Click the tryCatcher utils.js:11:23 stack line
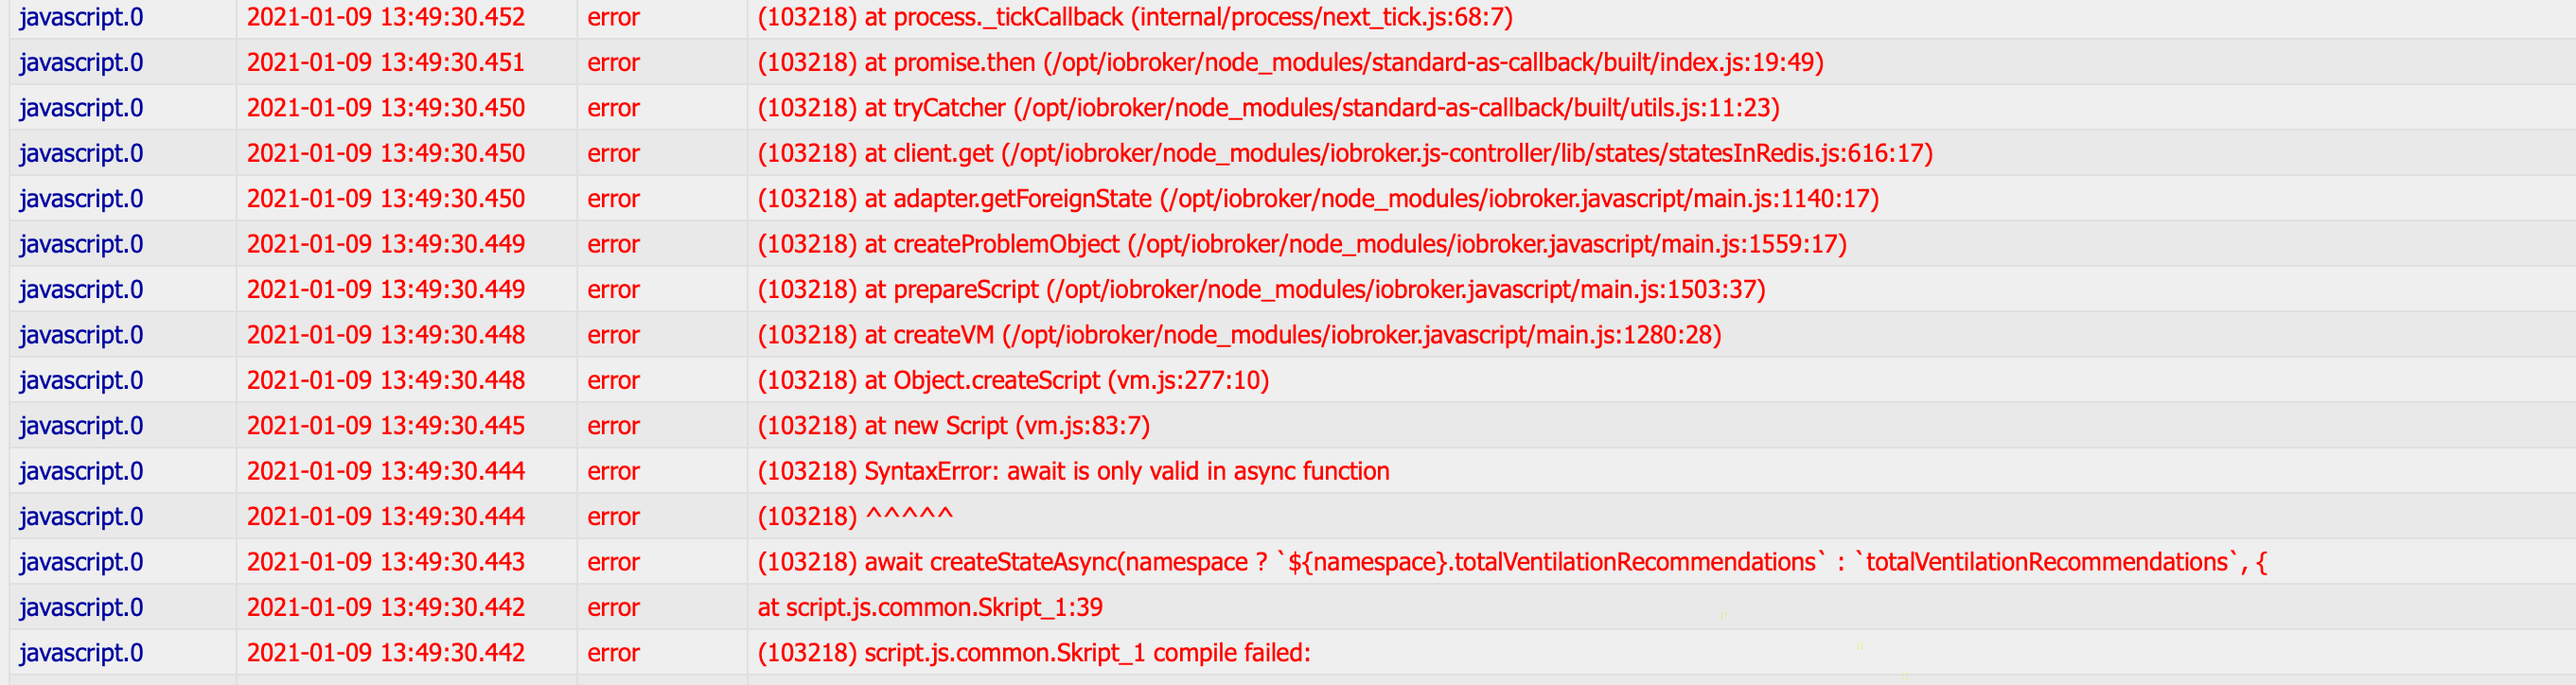Viewport: 2576px width, 685px height. click(x=1268, y=108)
